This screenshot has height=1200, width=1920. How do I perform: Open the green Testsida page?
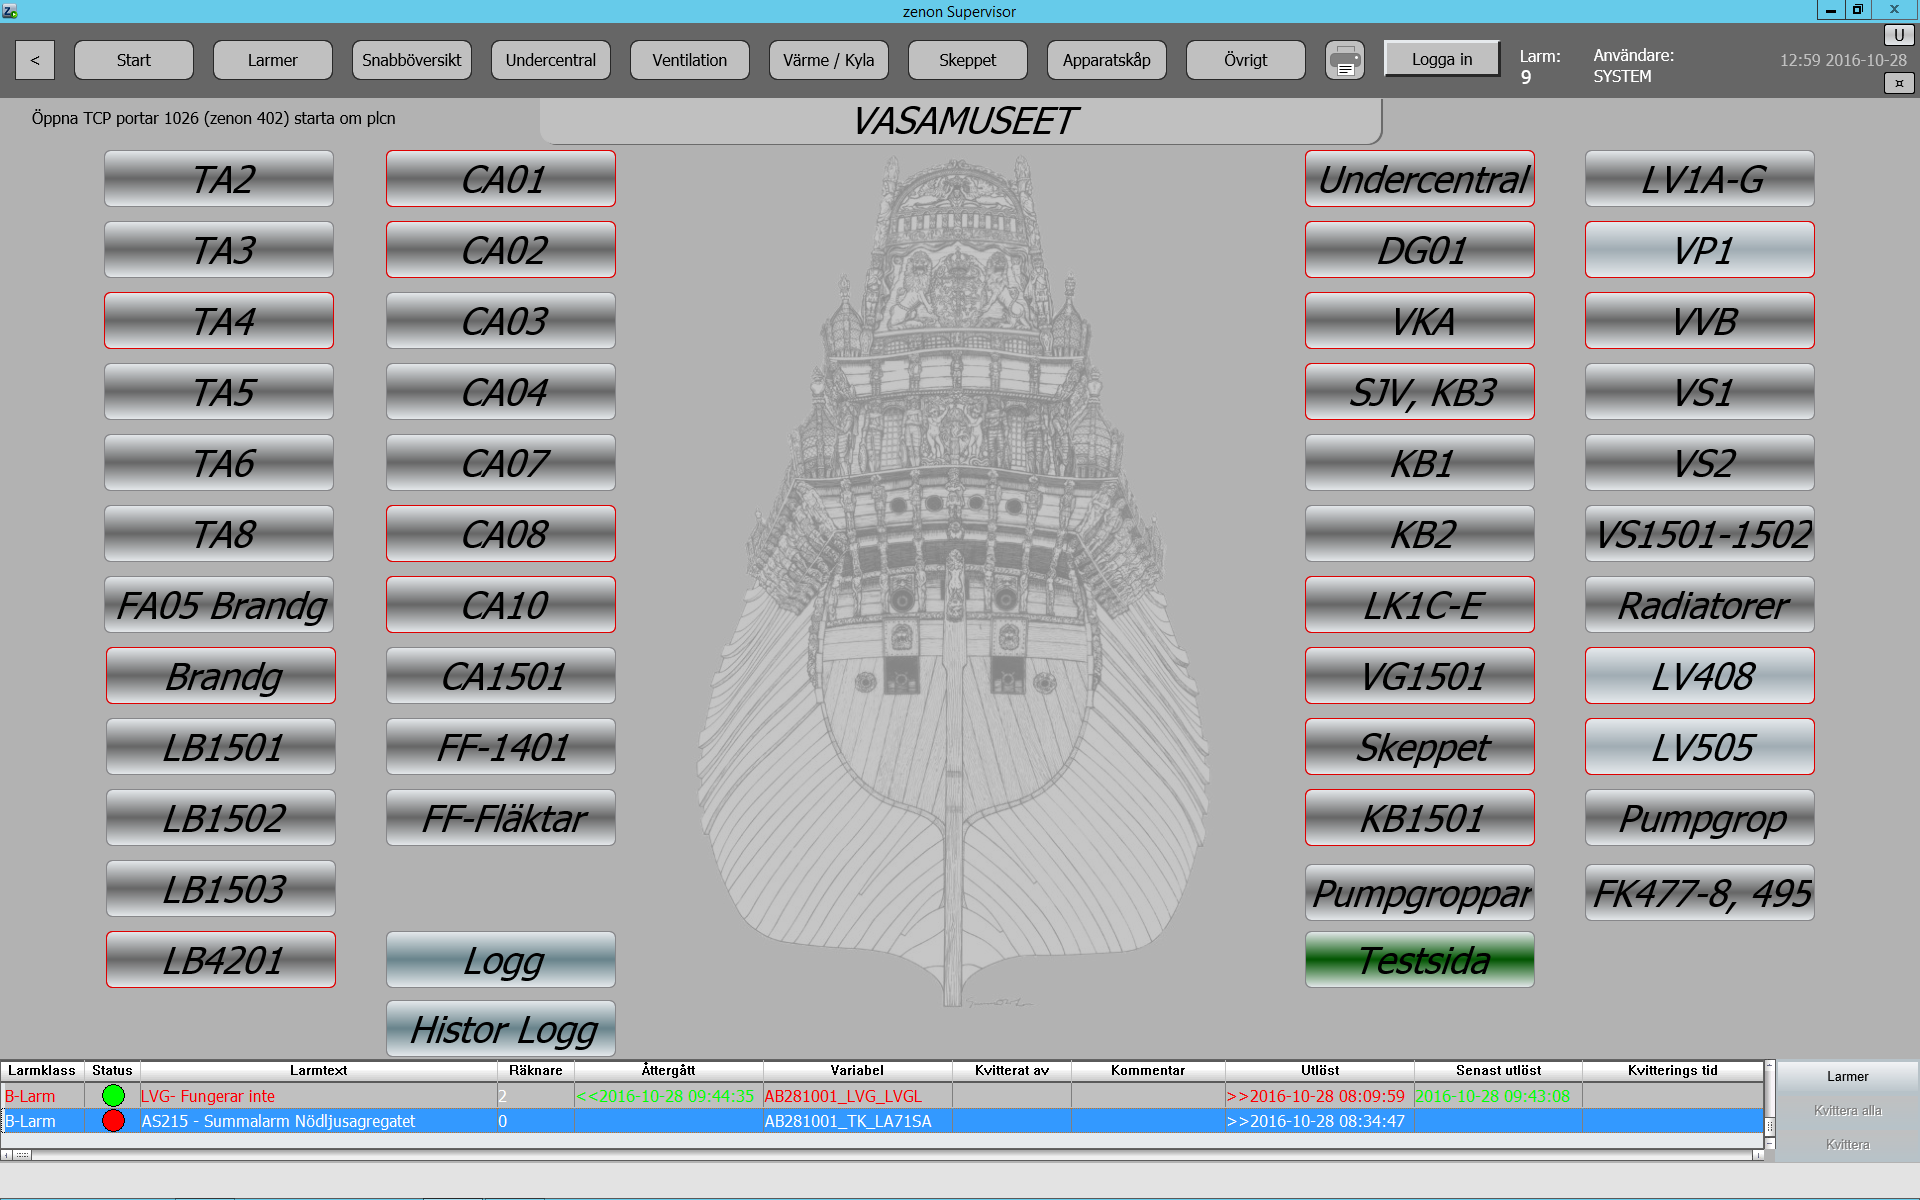coord(1419,960)
